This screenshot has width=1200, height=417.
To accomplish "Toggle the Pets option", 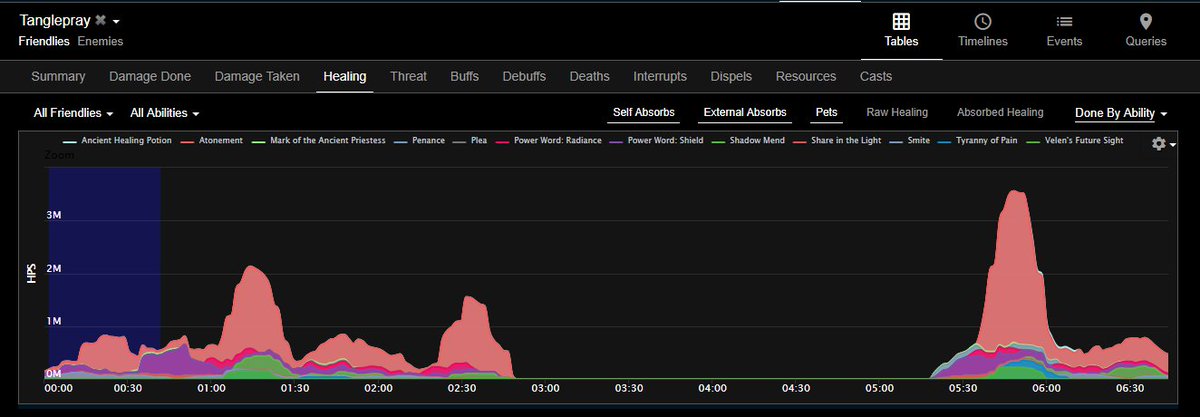I will pyautogui.click(x=827, y=112).
